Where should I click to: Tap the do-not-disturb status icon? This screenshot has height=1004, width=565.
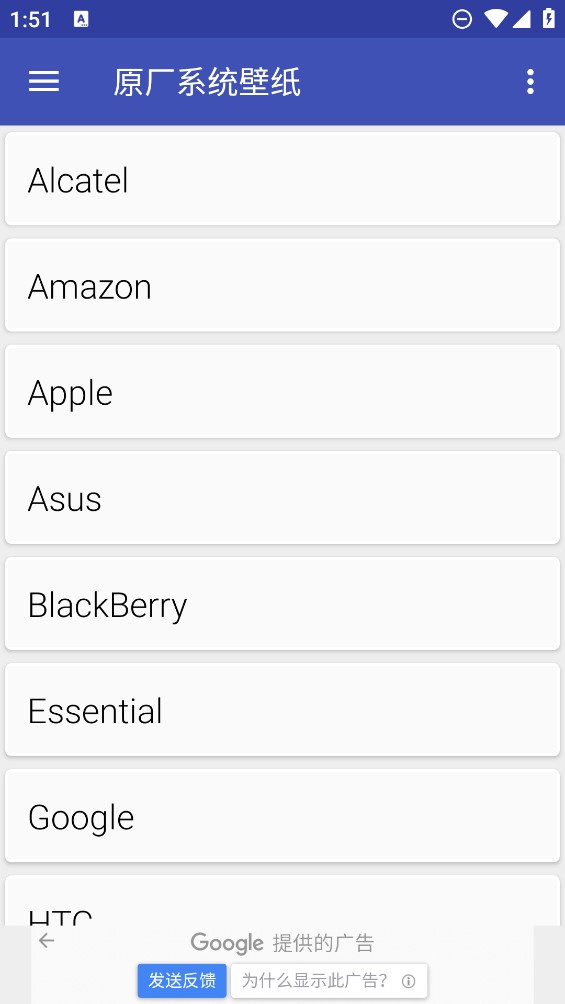click(462, 19)
